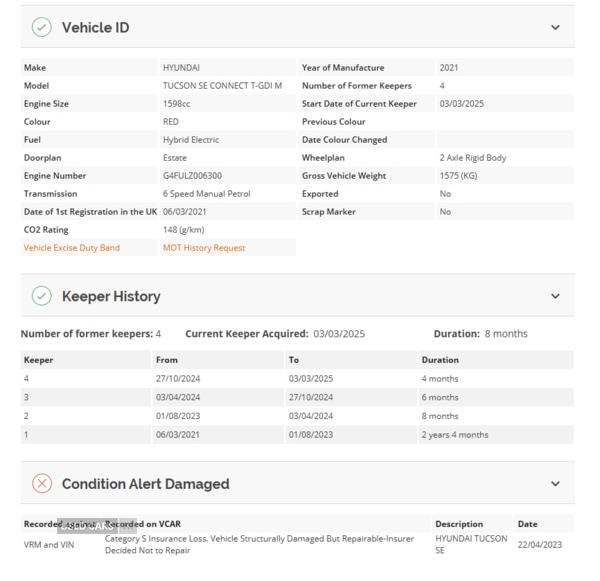The height and width of the screenshot is (581, 600).
Task: Click the To column header in keeper table
Action: click(x=294, y=360)
